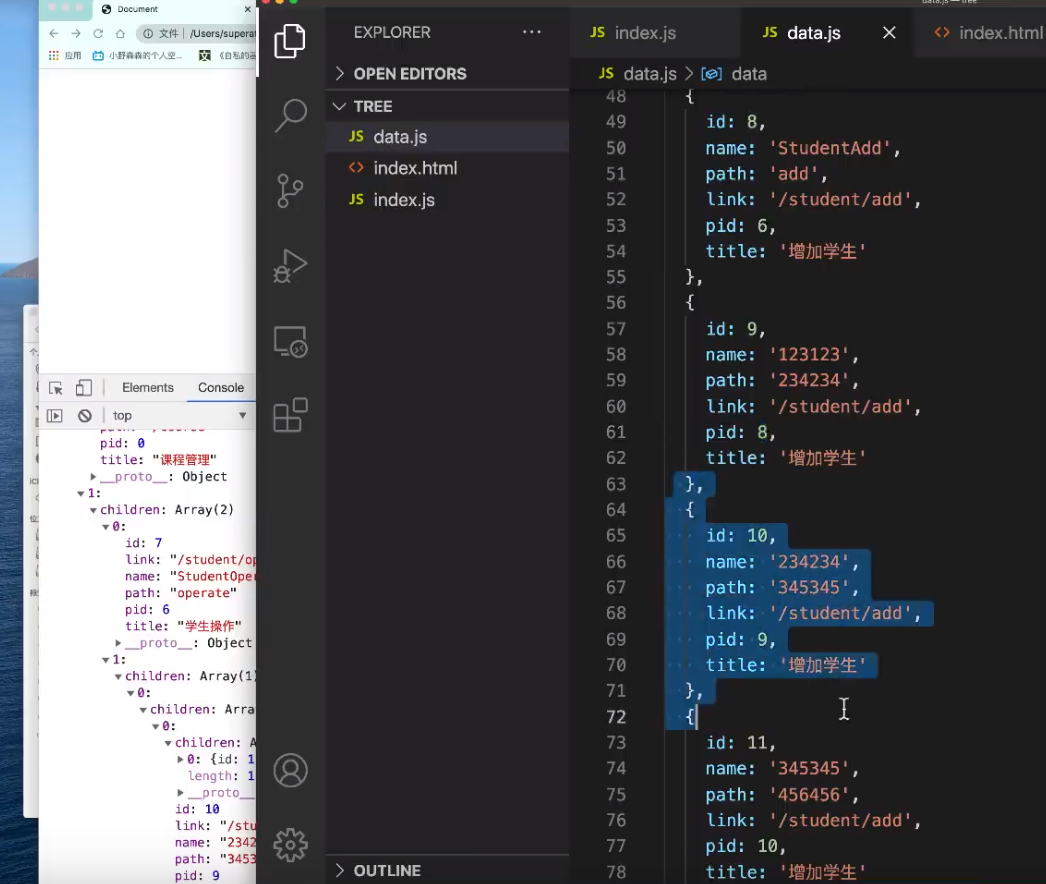Image resolution: width=1046 pixels, height=884 pixels.
Task: Open the Accounts menu icon
Action: click(290, 771)
